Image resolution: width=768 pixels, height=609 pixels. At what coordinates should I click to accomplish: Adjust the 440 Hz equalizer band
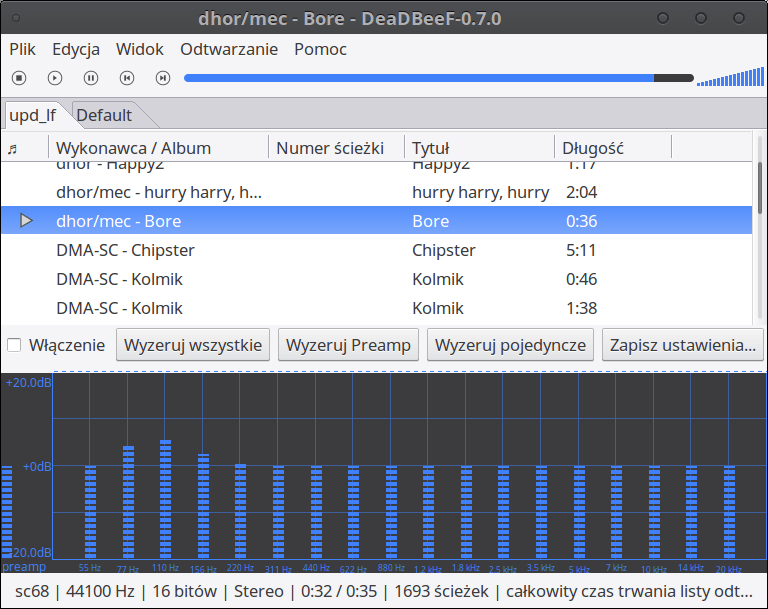point(316,512)
